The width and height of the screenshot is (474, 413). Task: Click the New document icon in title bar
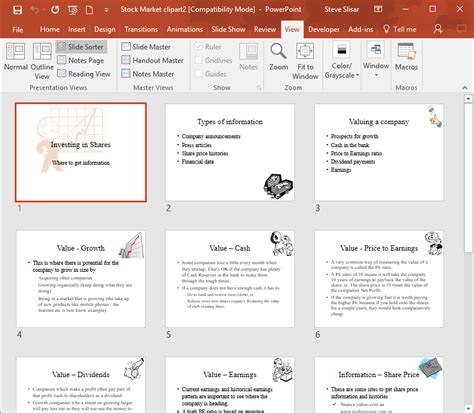(89, 10)
